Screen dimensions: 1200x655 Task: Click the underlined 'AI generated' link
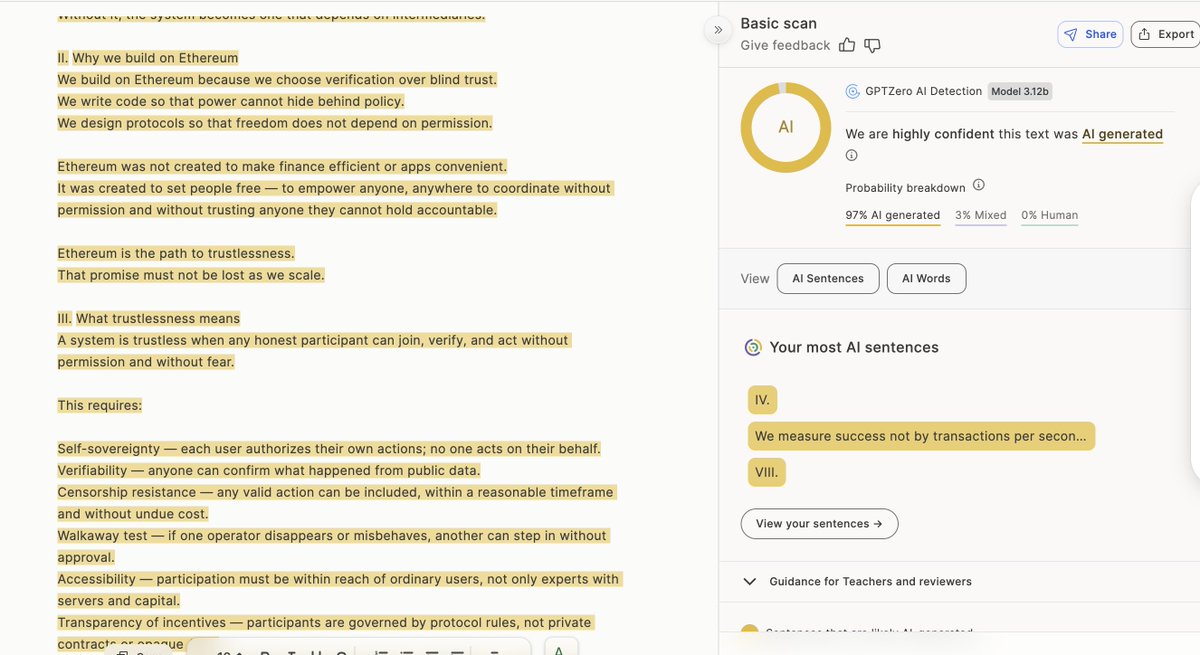(x=1122, y=134)
